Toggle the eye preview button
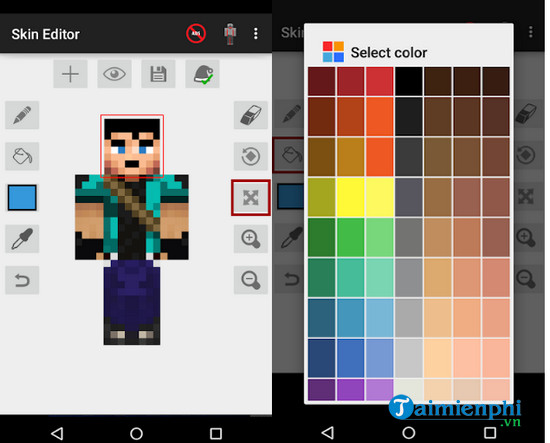550x443 pixels. coord(114,74)
